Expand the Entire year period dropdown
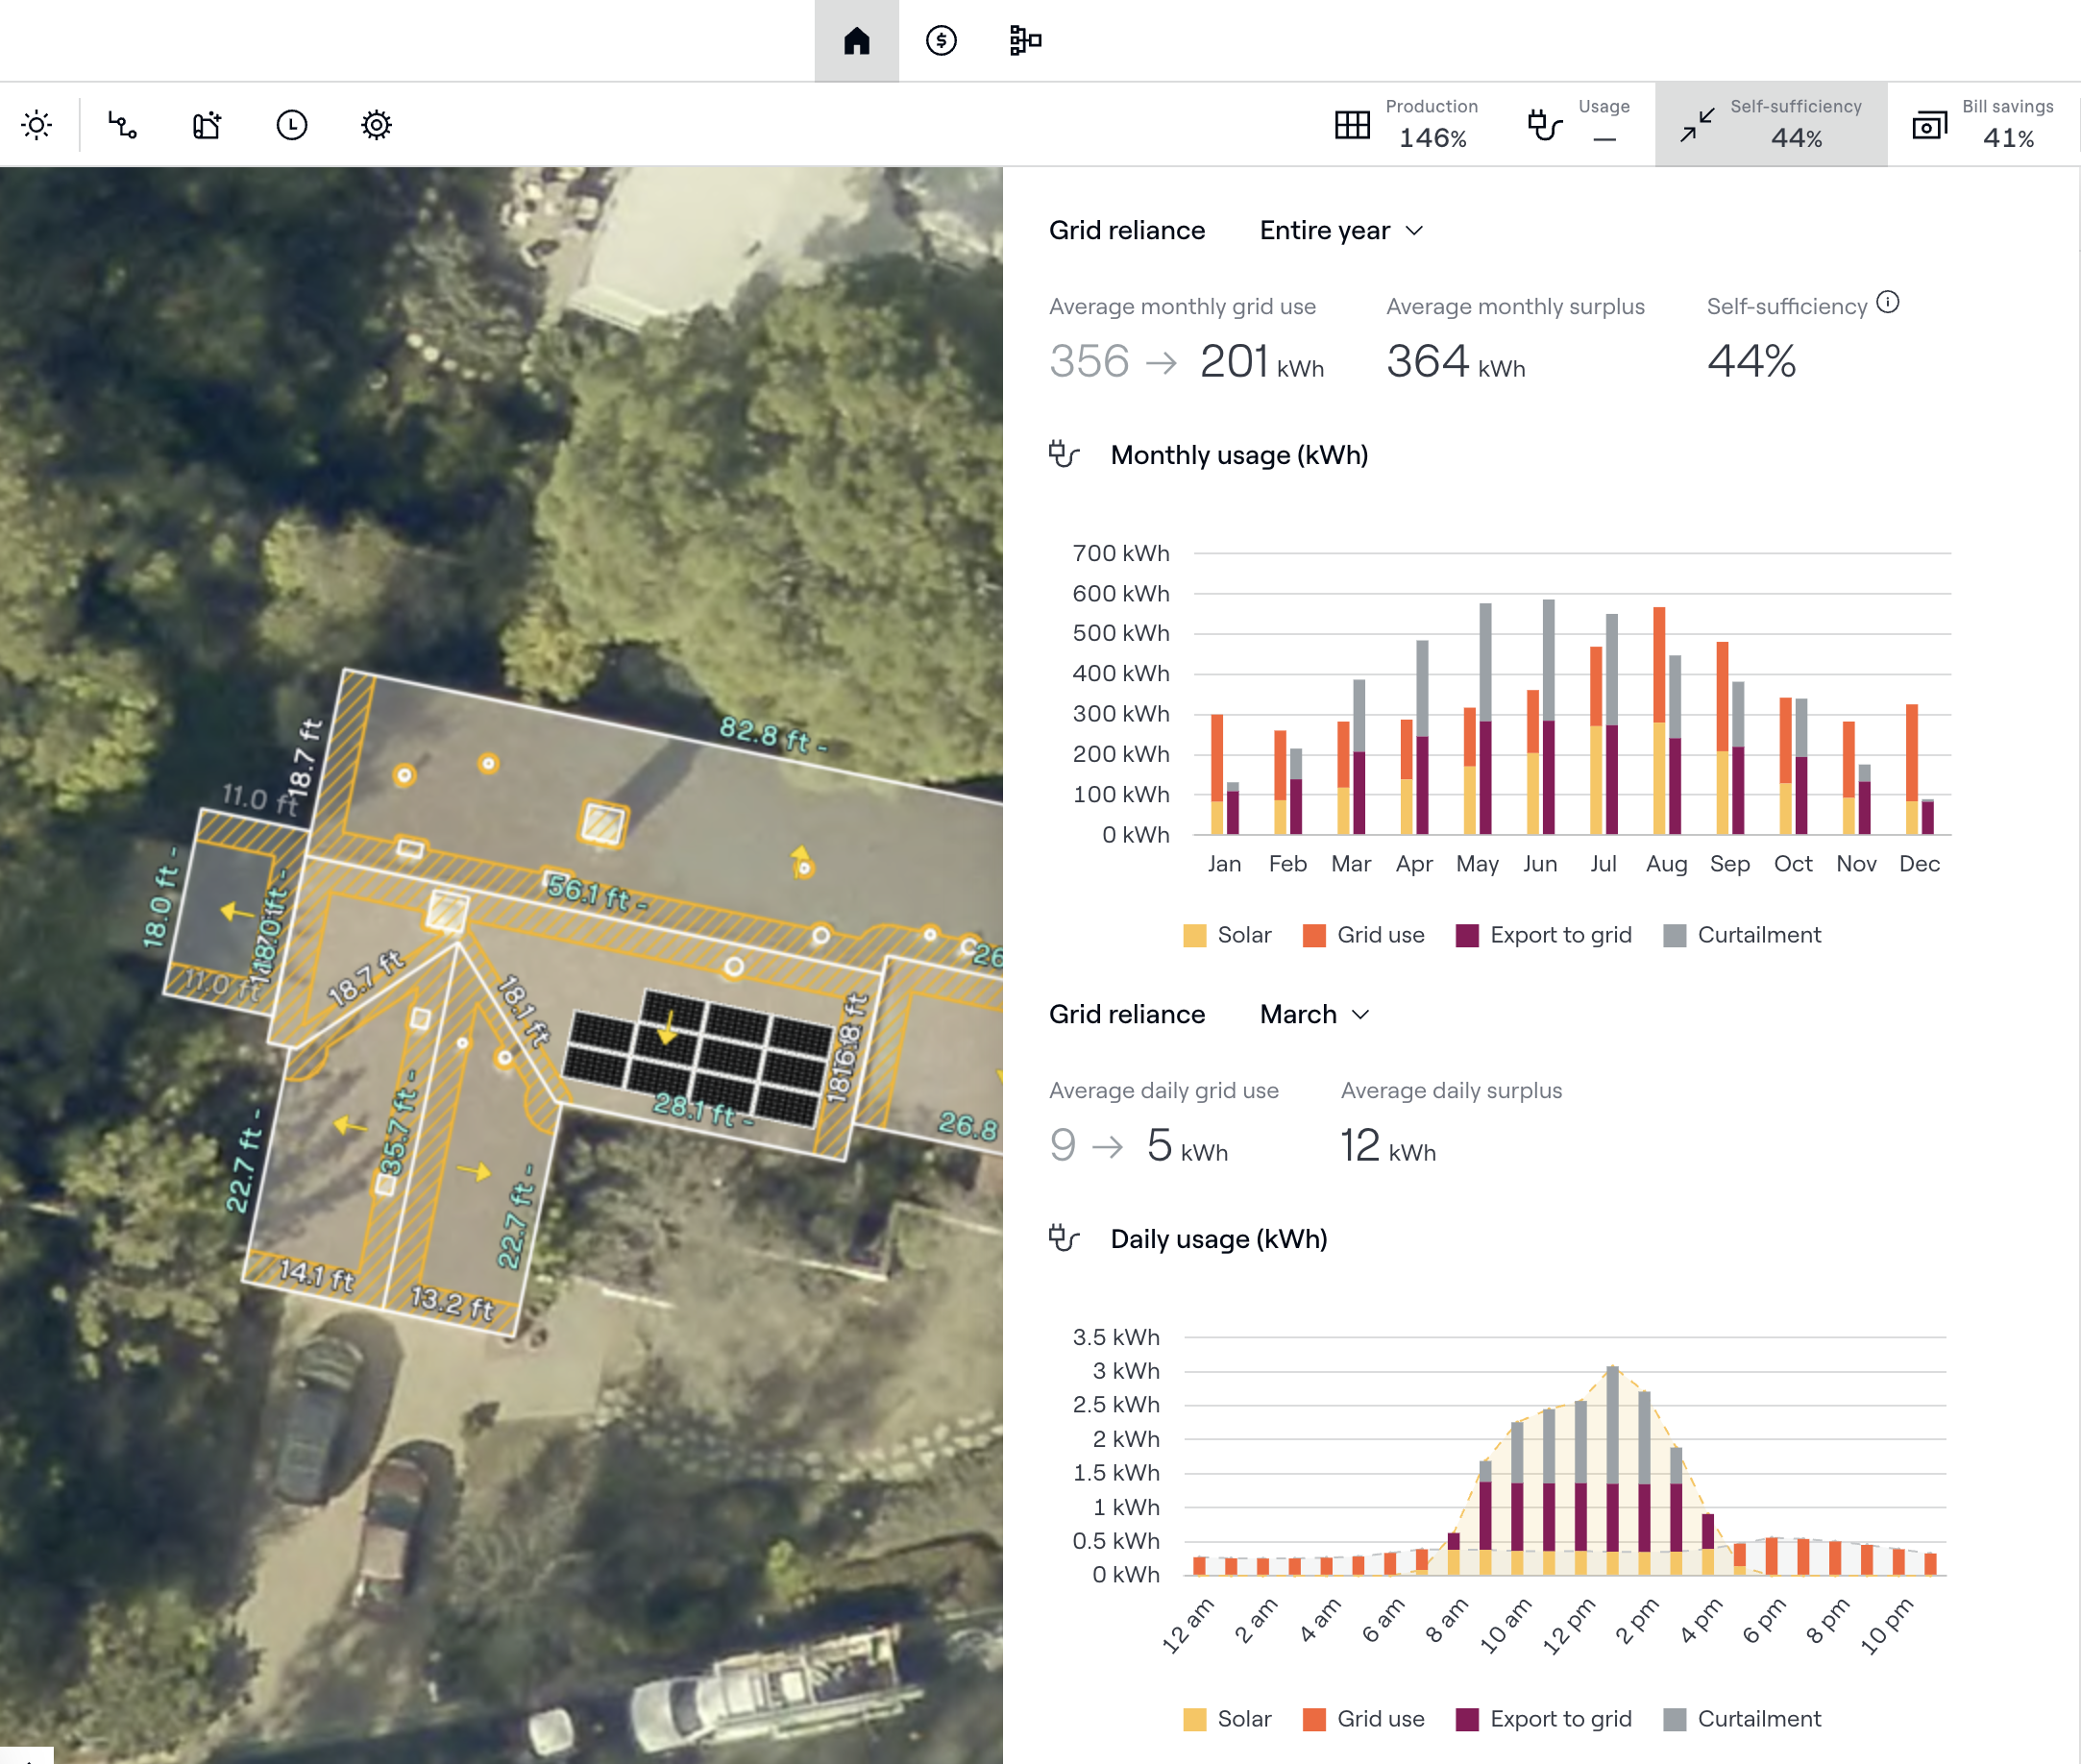Viewport: 2081px width, 1764px height. click(1341, 231)
